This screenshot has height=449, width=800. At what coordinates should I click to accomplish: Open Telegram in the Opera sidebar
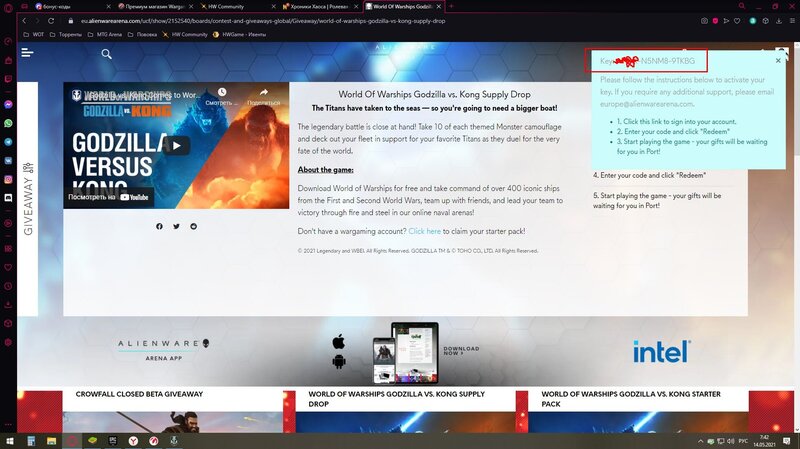point(8,142)
